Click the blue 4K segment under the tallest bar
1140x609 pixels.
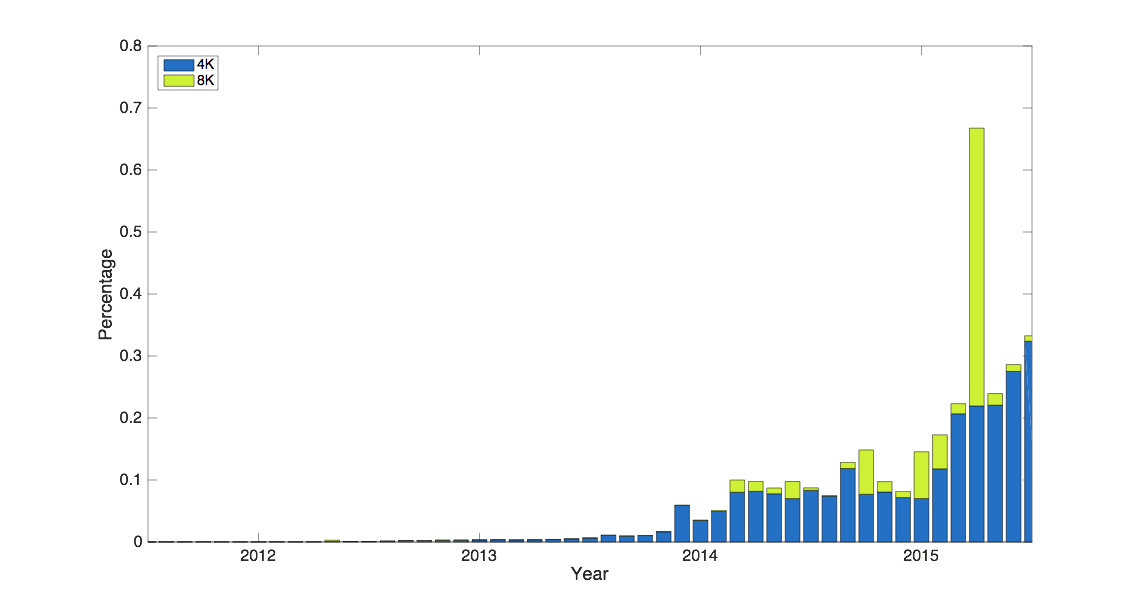(976, 474)
